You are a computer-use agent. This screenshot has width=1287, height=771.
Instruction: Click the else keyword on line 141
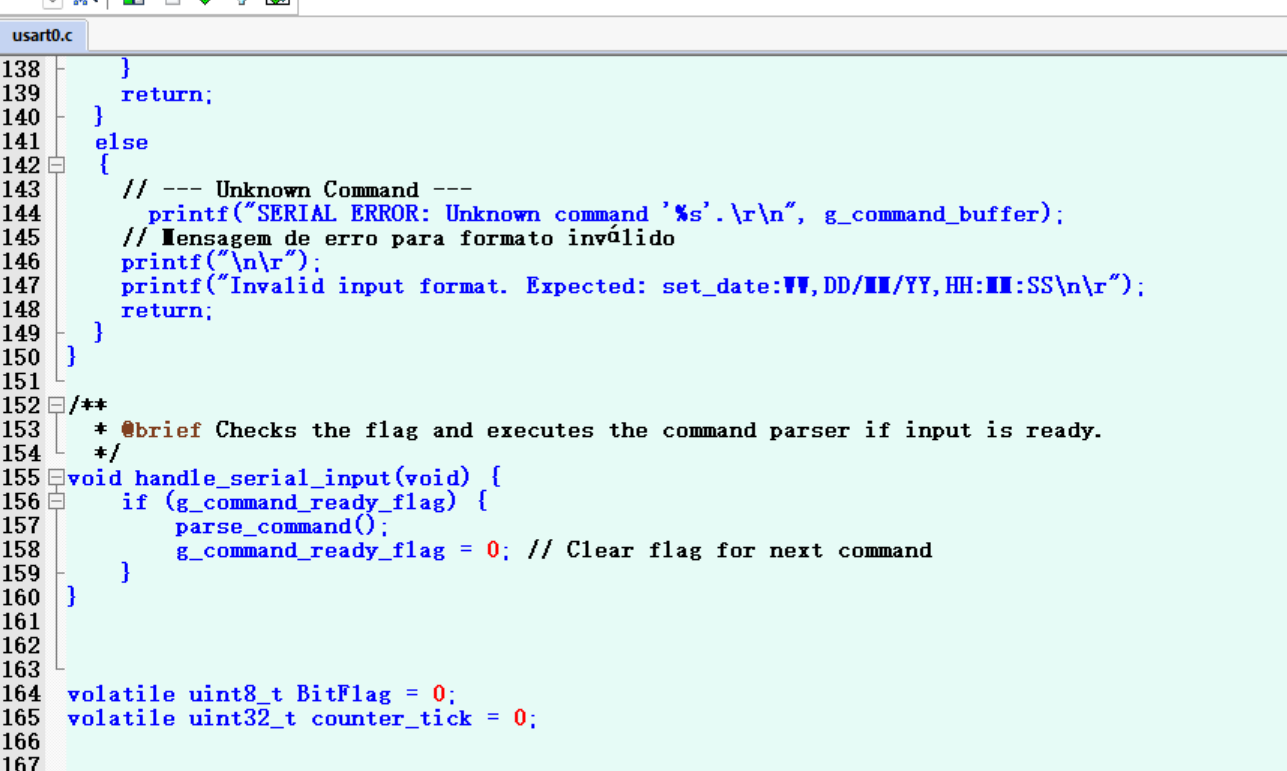pos(121,142)
